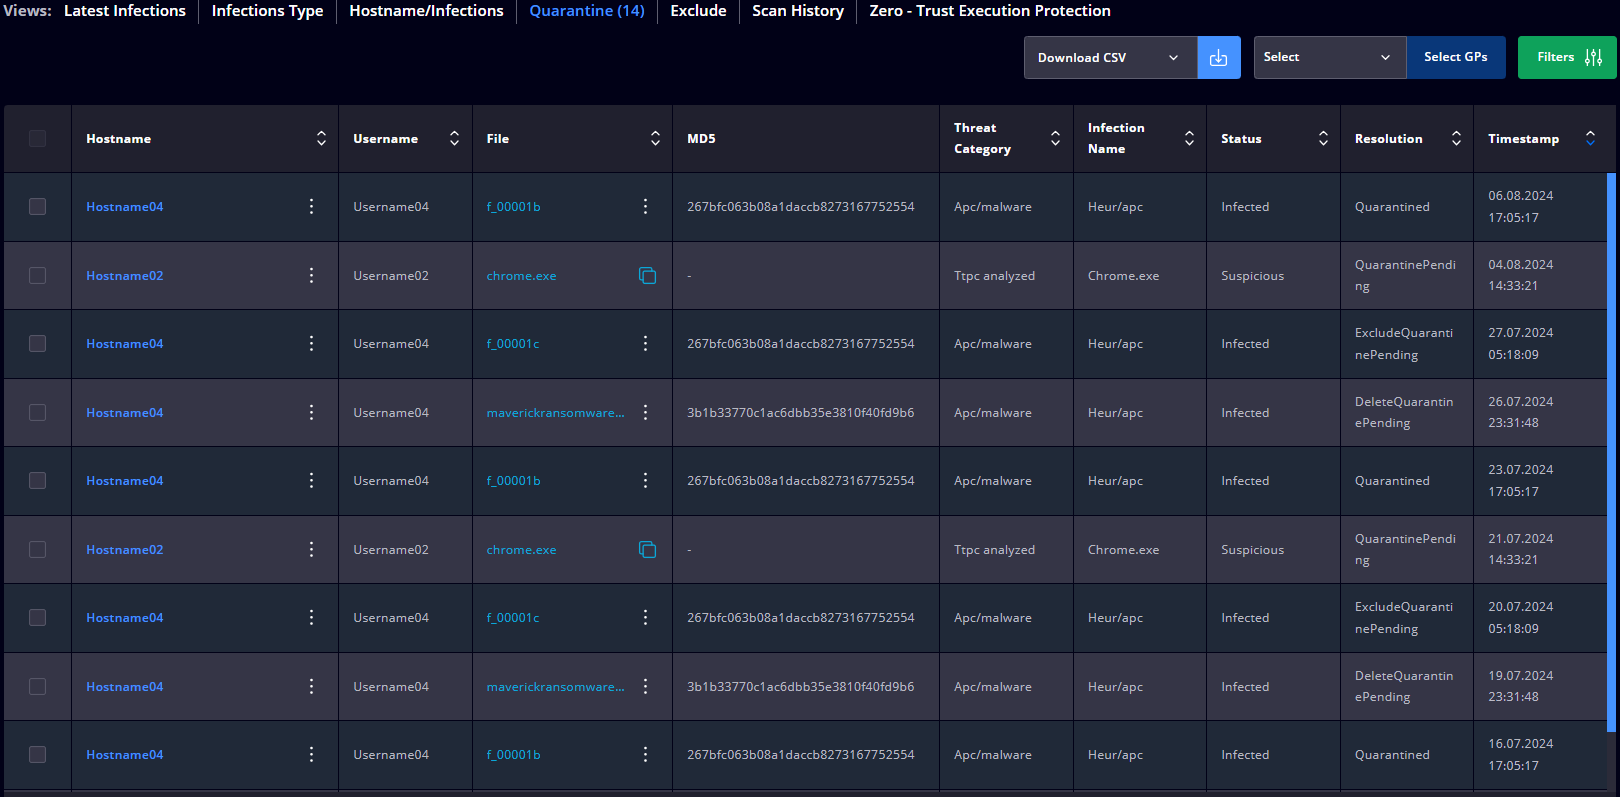Check the 06.08.2024 Hostname04 row checkbox
This screenshot has width=1620, height=797.
37,206
